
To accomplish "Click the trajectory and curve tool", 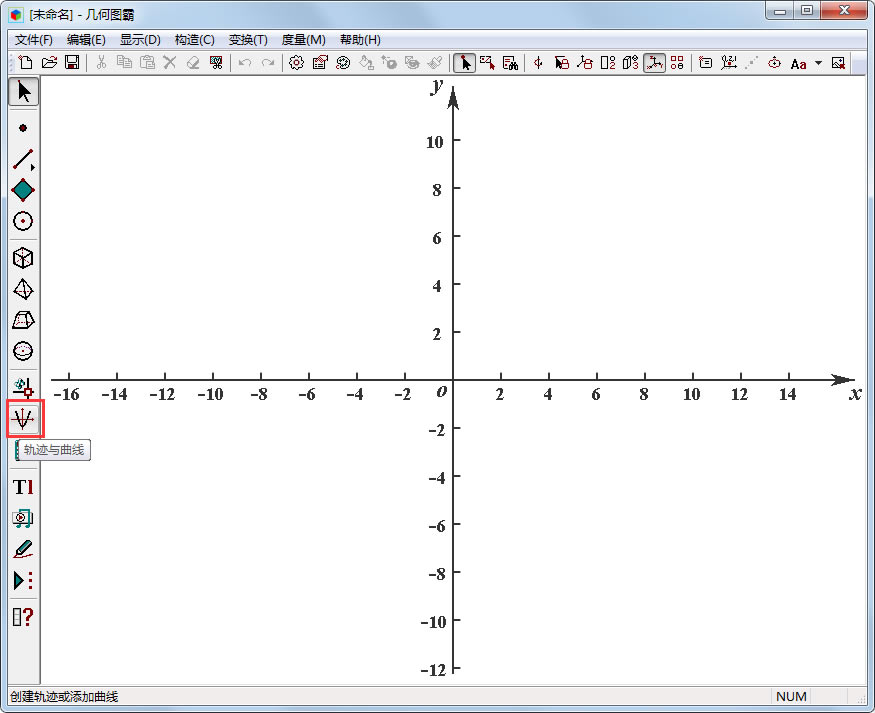I will (24, 418).
